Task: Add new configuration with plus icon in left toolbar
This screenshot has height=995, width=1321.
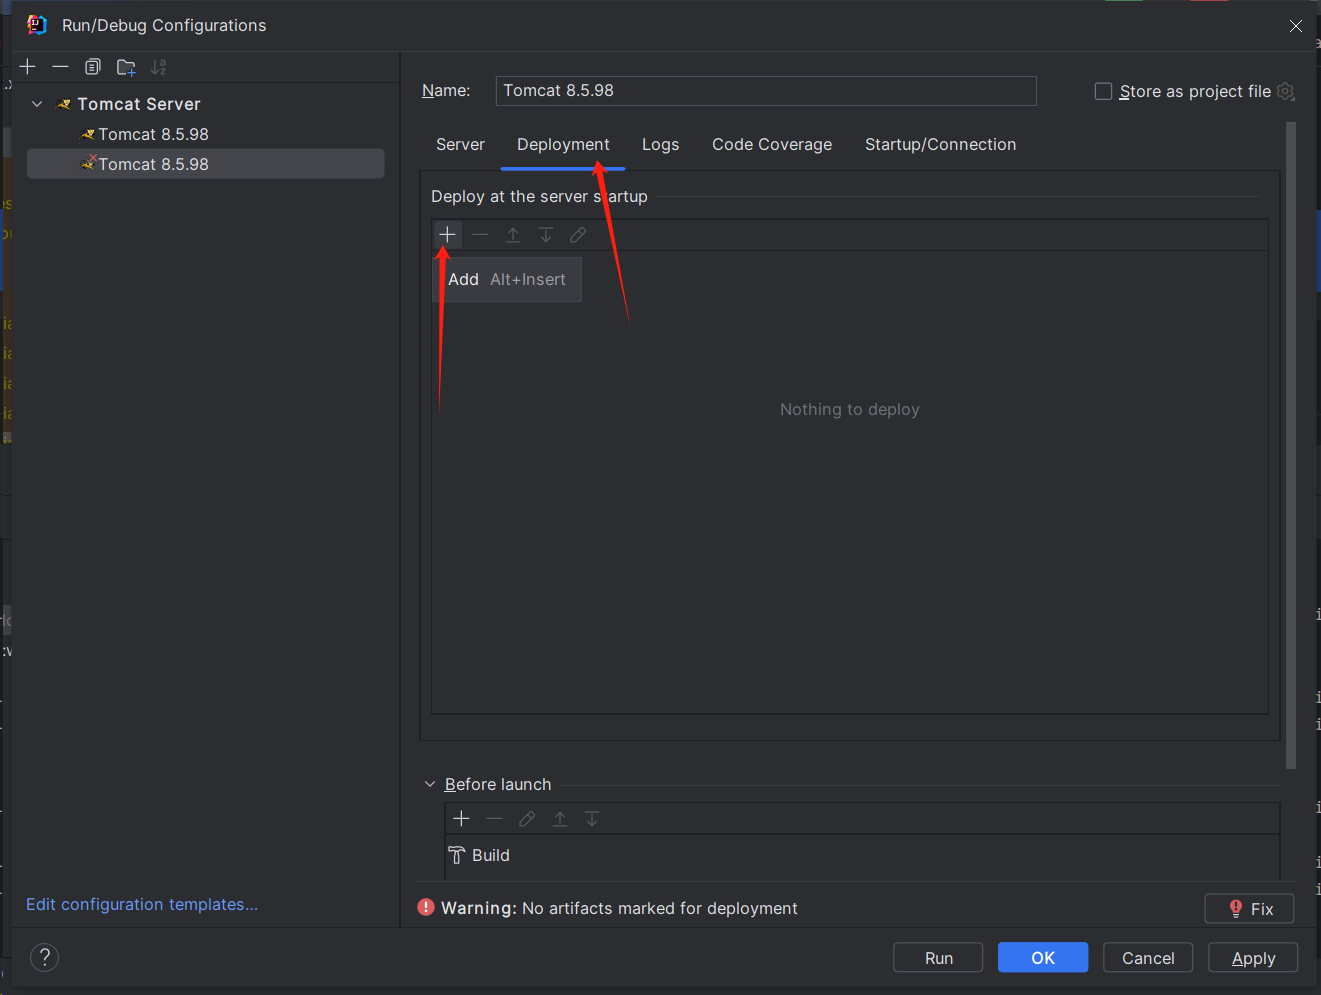Action: click(28, 67)
